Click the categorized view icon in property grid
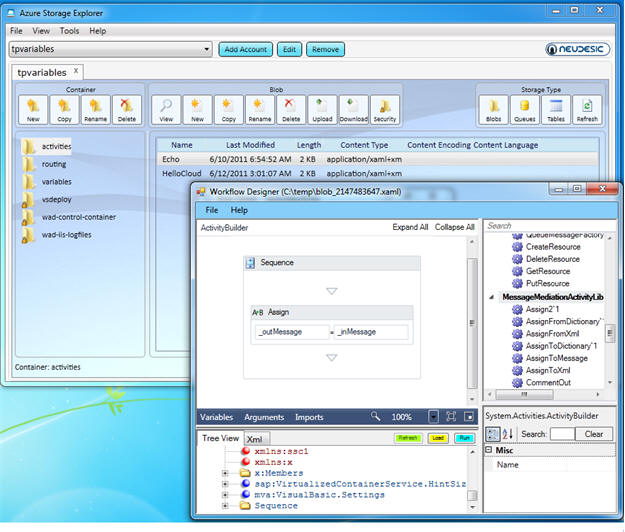Viewport: 625px width, 532px height. tap(492, 434)
